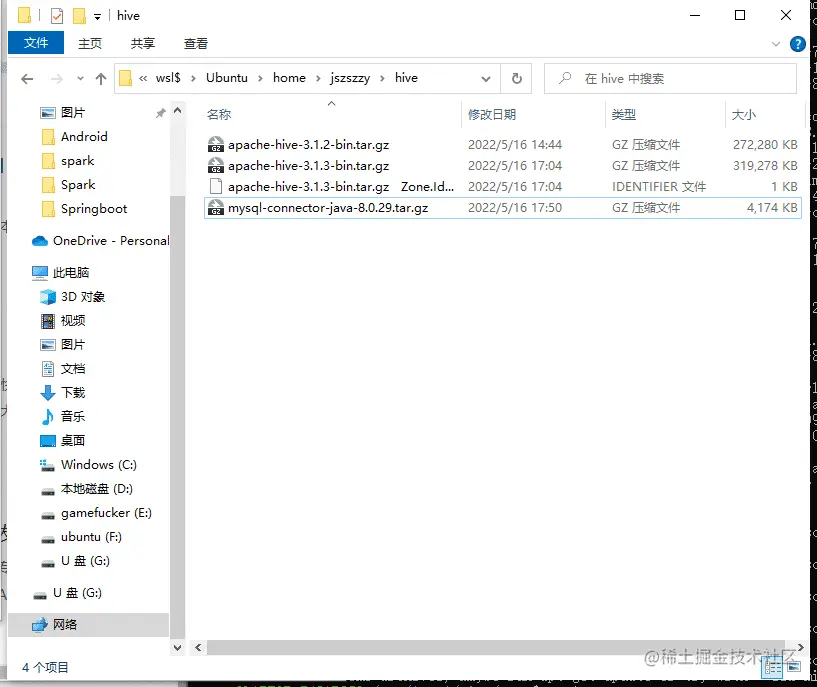This screenshot has width=817, height=687.
Task: Click the horizontal scrollbar left arrow
Action: pyautogui.click(x=199, y=647)
